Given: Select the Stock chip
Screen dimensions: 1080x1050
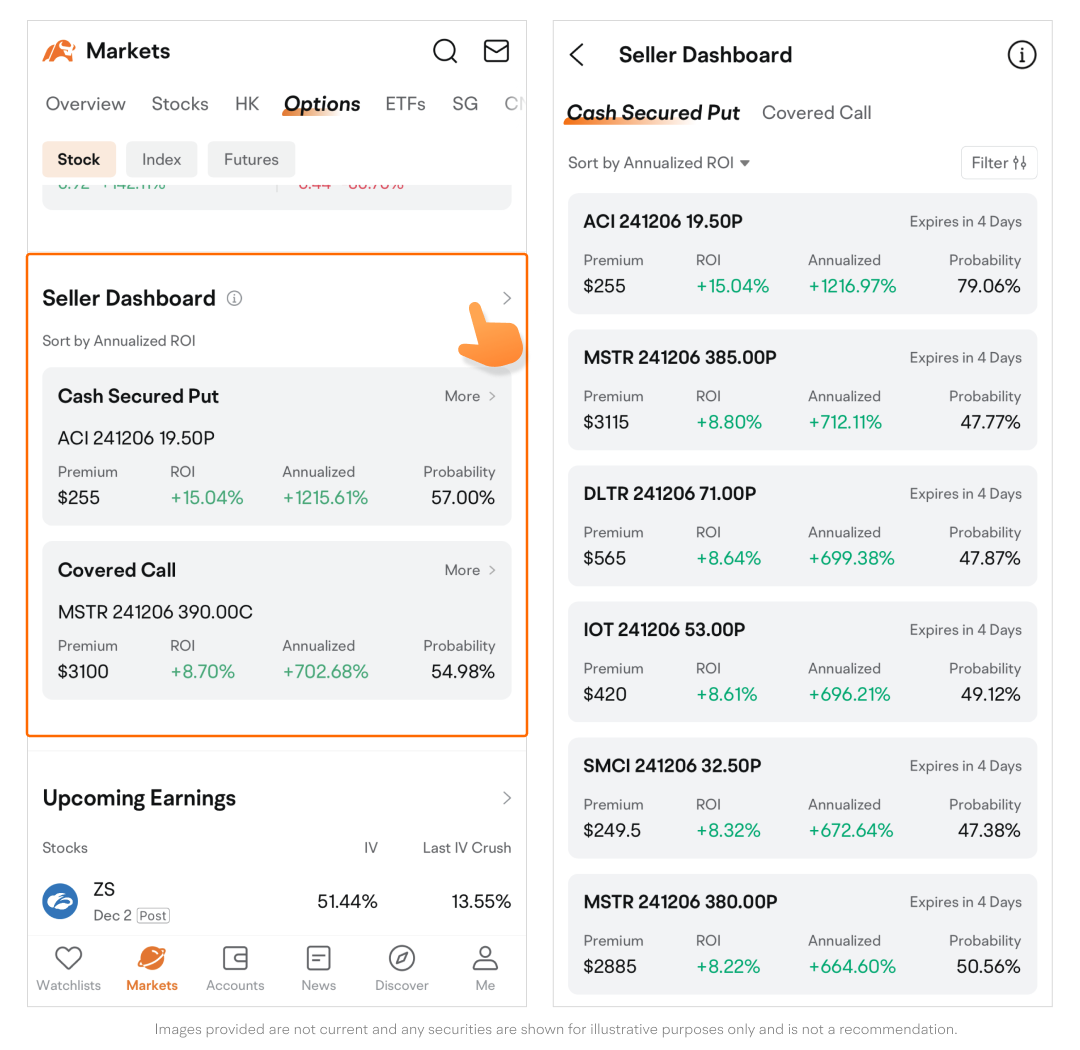Looking at the screenshot, I should pos(79,159).
